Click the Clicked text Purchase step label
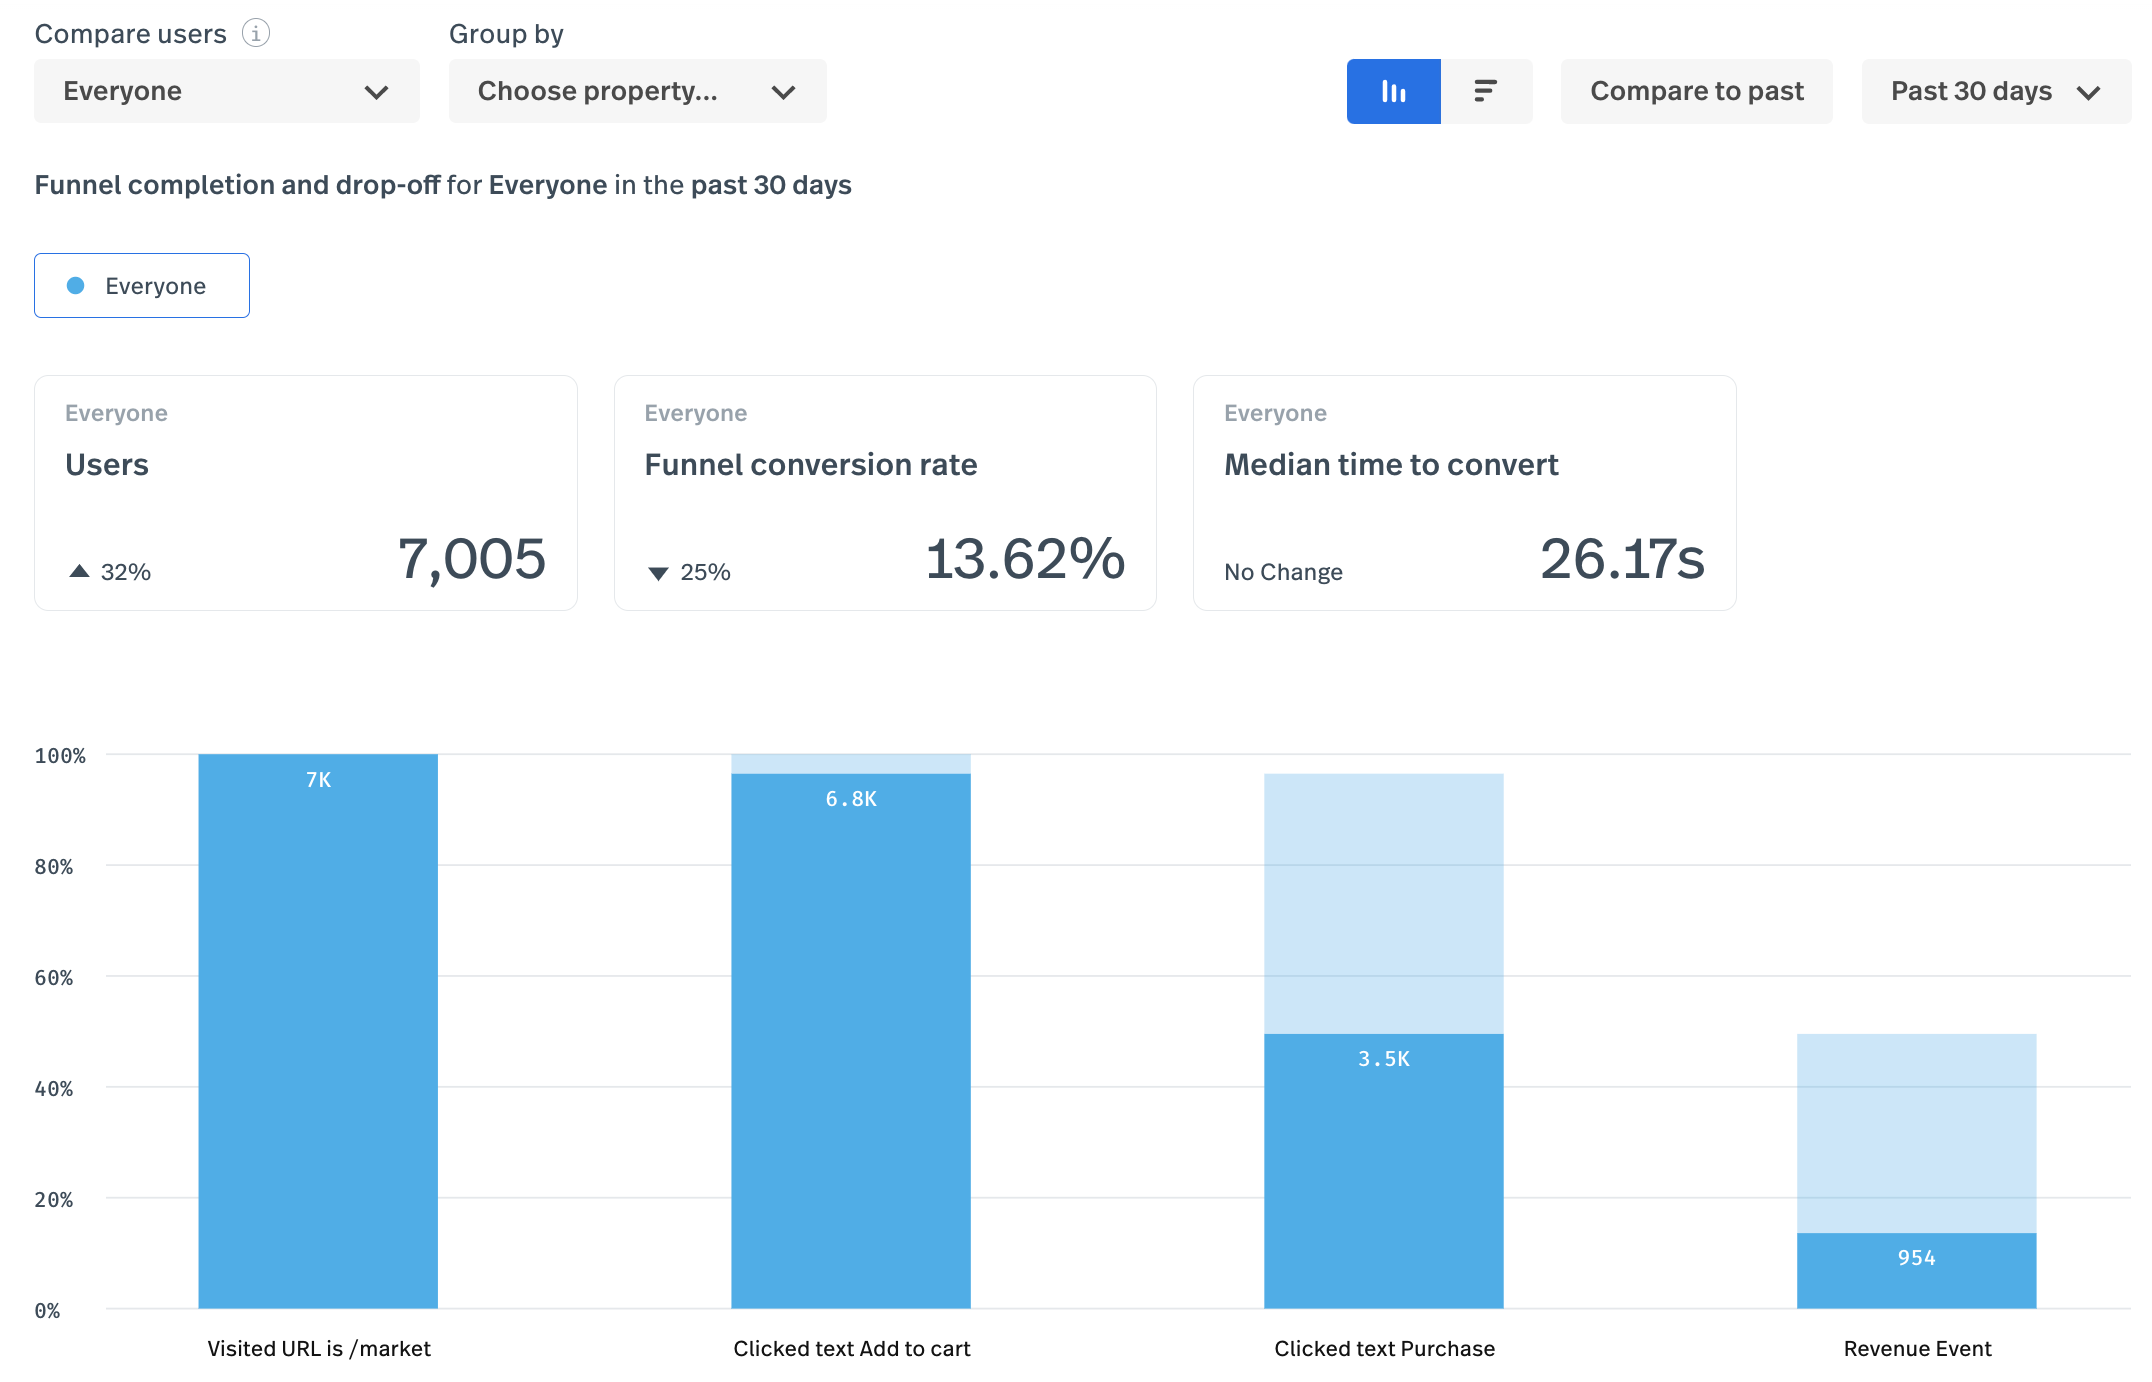This screenshot has height=1382, width=2152. [x=1384, y=1348]
